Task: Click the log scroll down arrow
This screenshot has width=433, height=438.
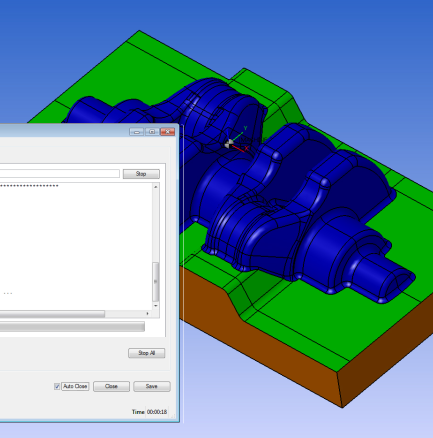Action: point(156,306)
